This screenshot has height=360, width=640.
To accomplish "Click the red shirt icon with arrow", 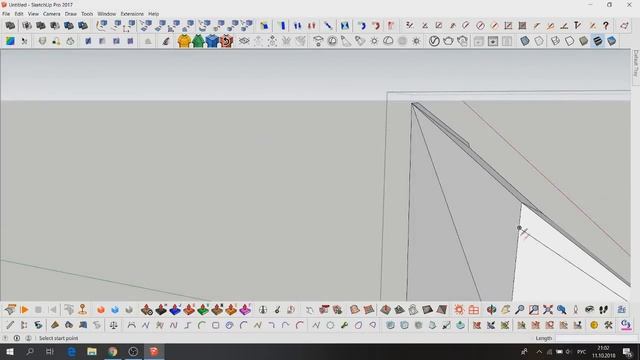I will pos(226,41).
